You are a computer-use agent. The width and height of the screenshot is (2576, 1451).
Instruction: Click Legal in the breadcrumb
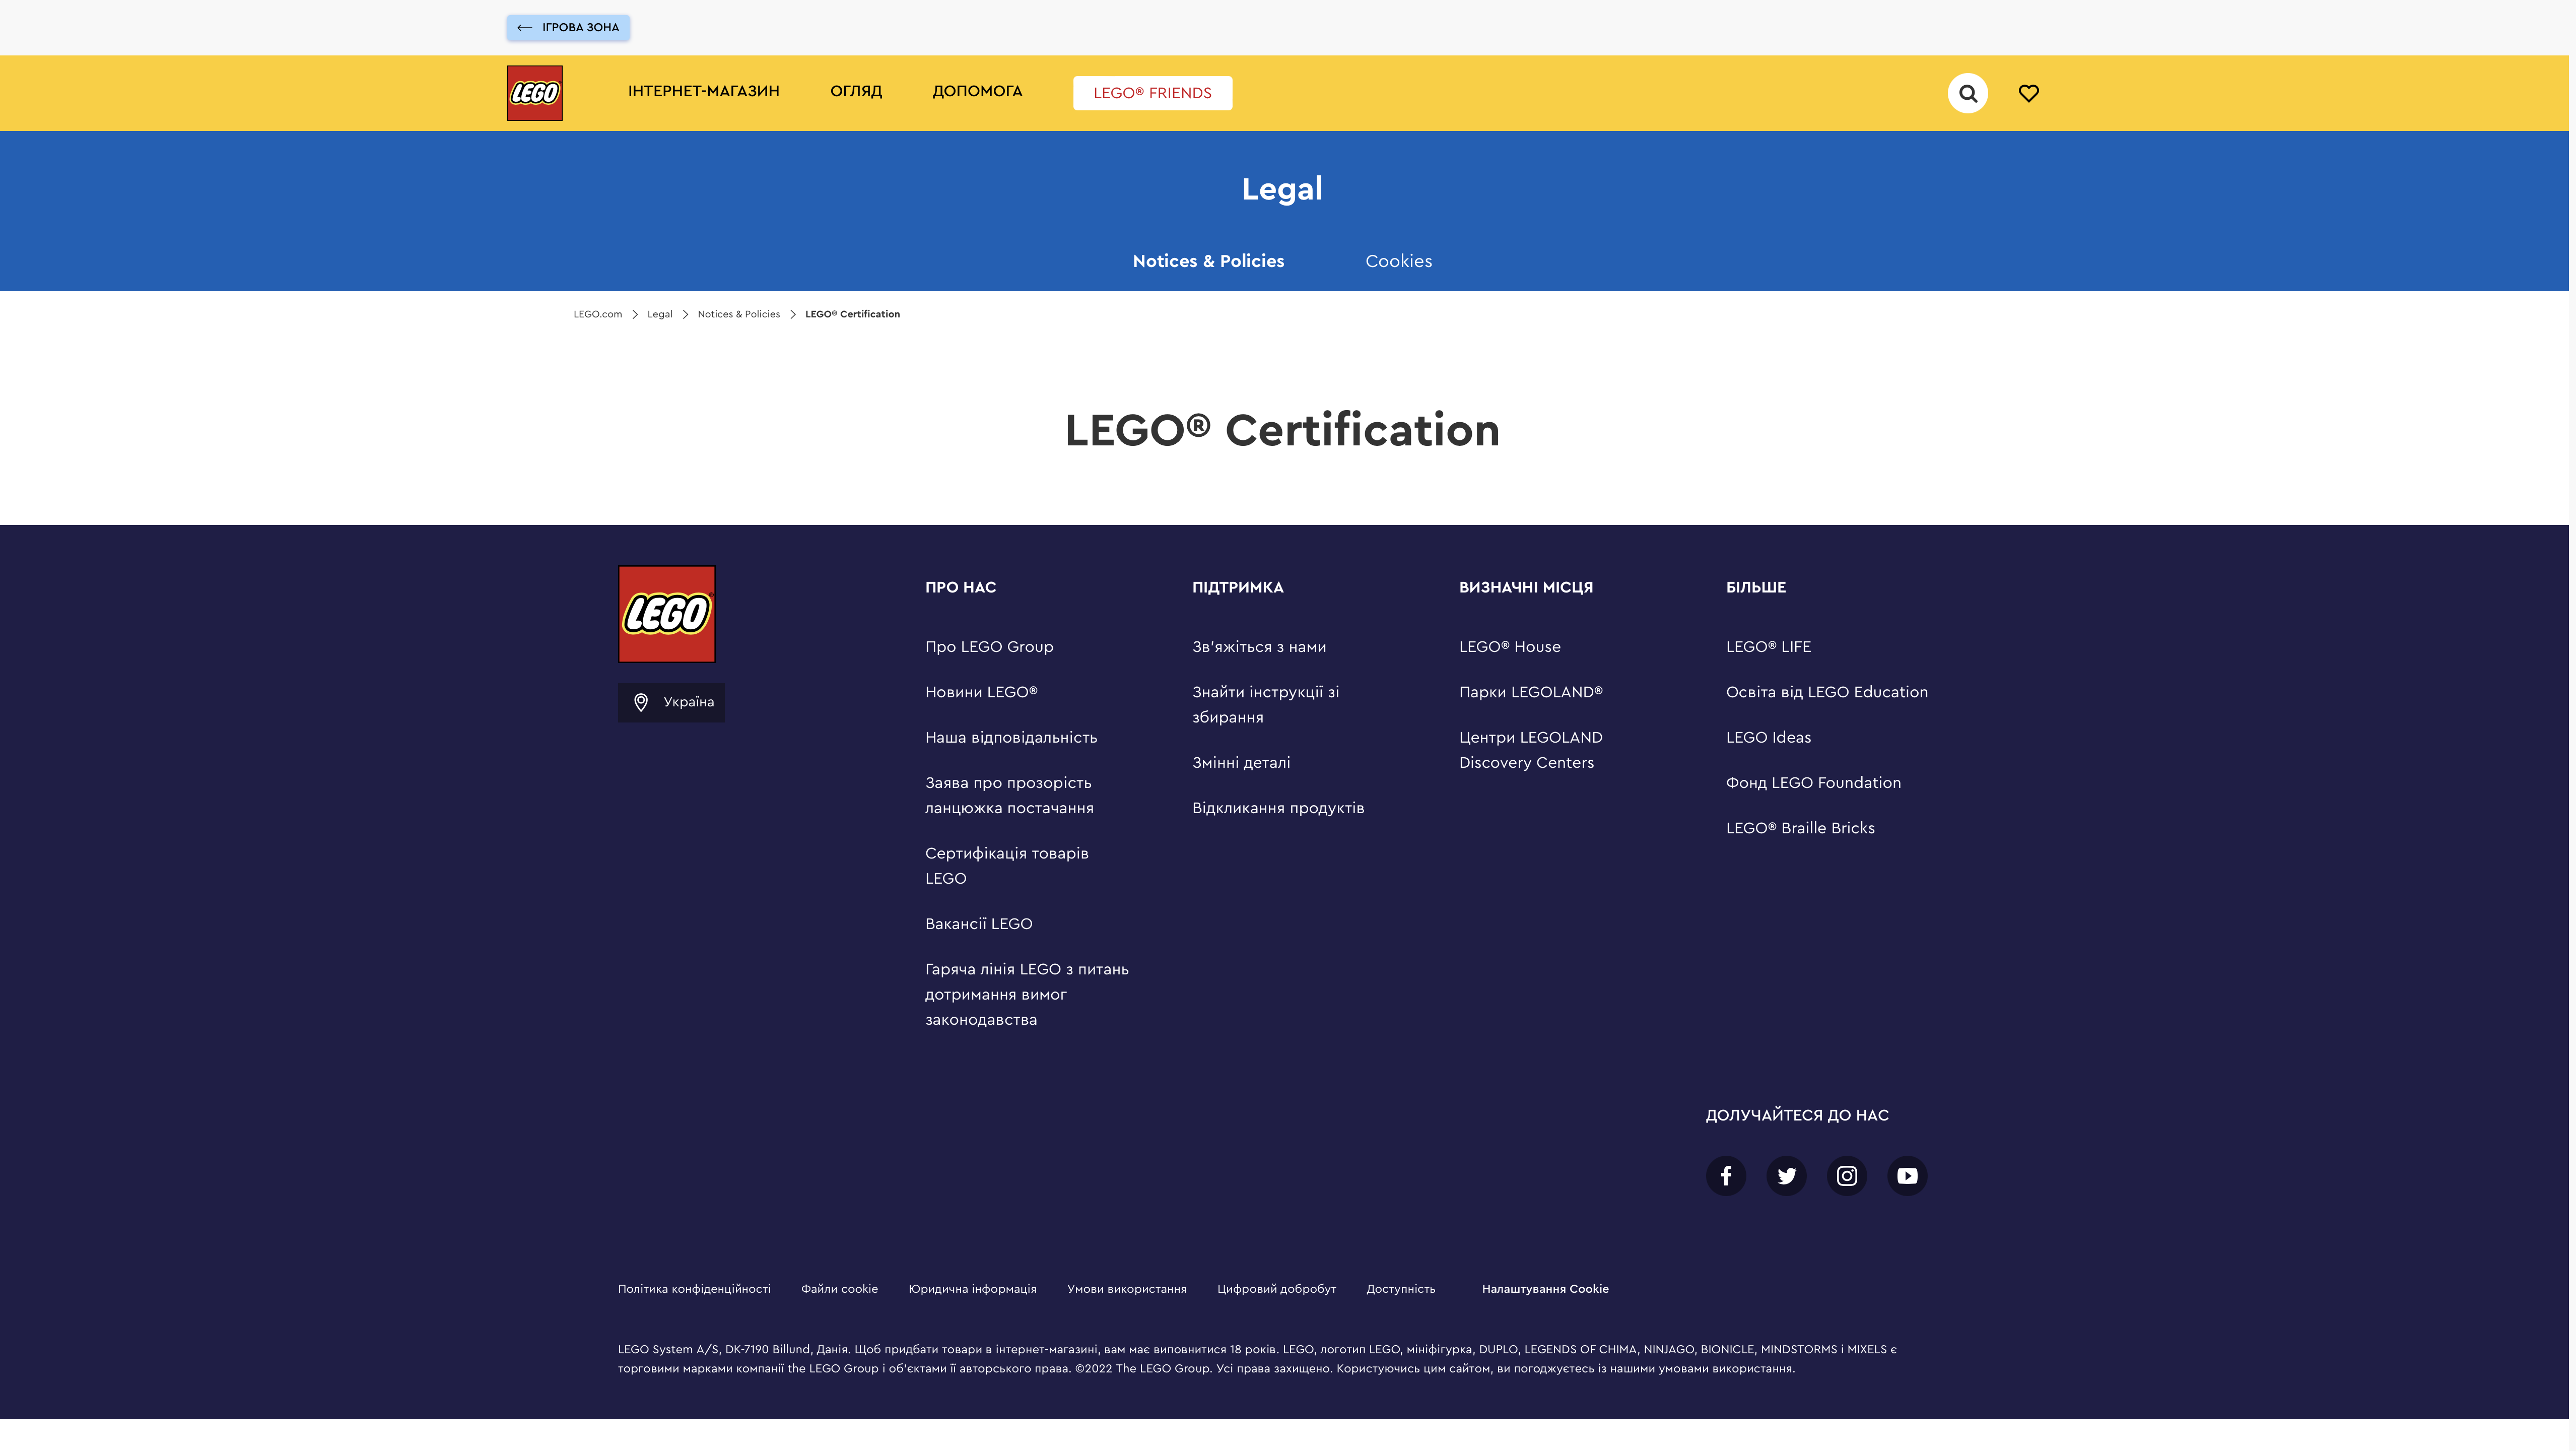[x=659, y=314]
